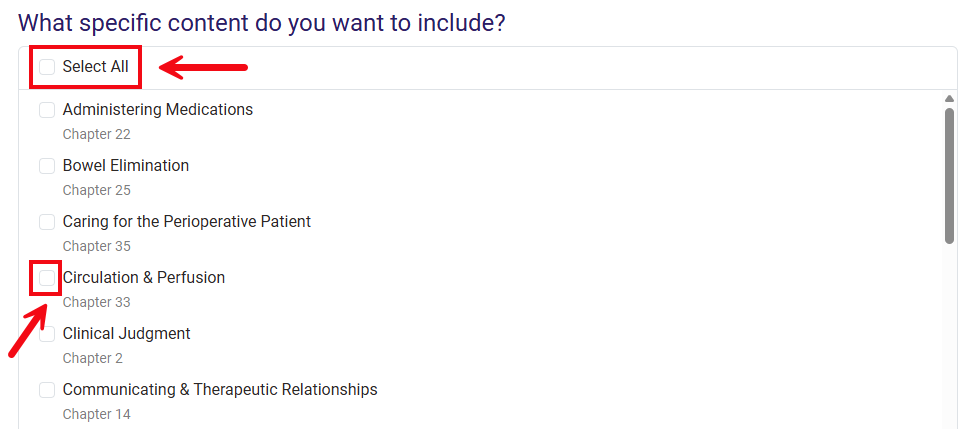The image size is (973, 429).
Task: Click the "Chapter 22" subtitle
Action: click(96, 134)
